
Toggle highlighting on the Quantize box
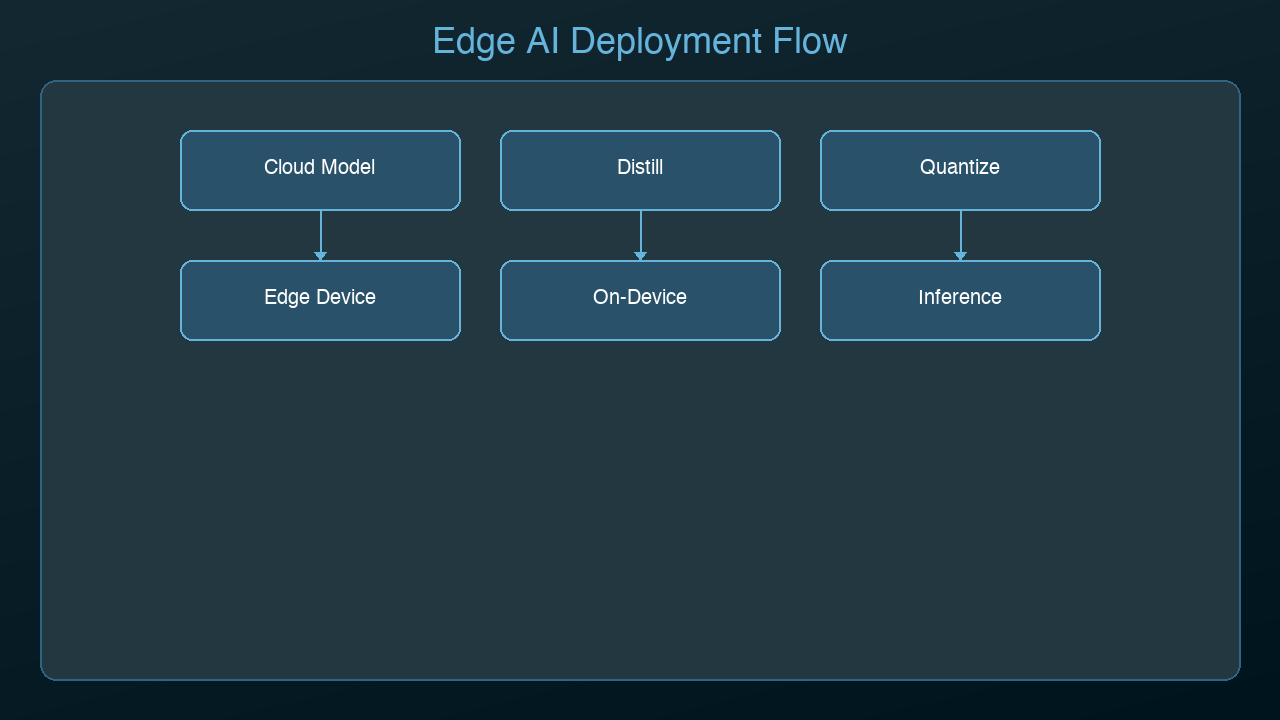(x=960, y=169)
